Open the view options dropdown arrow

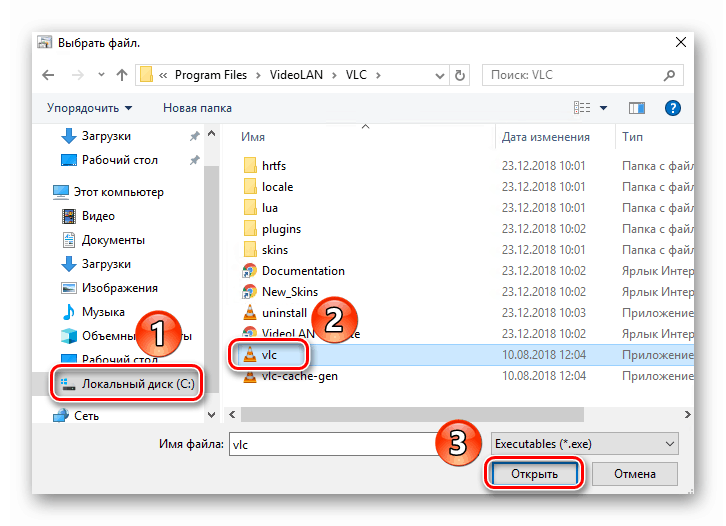click(x=603, y=108)
